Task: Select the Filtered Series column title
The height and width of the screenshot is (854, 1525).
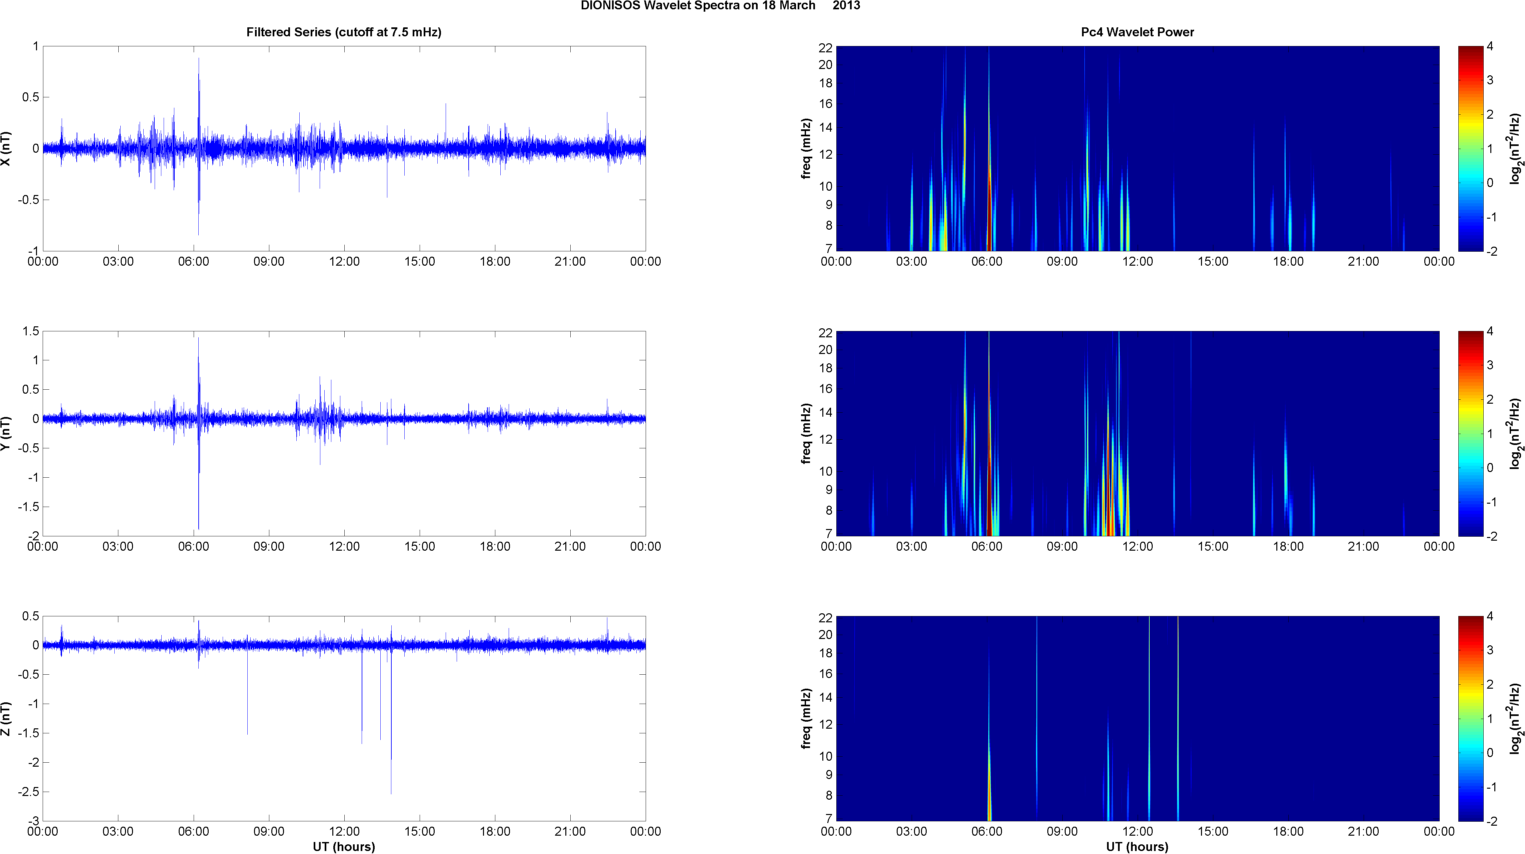Action: click(343, 32)
